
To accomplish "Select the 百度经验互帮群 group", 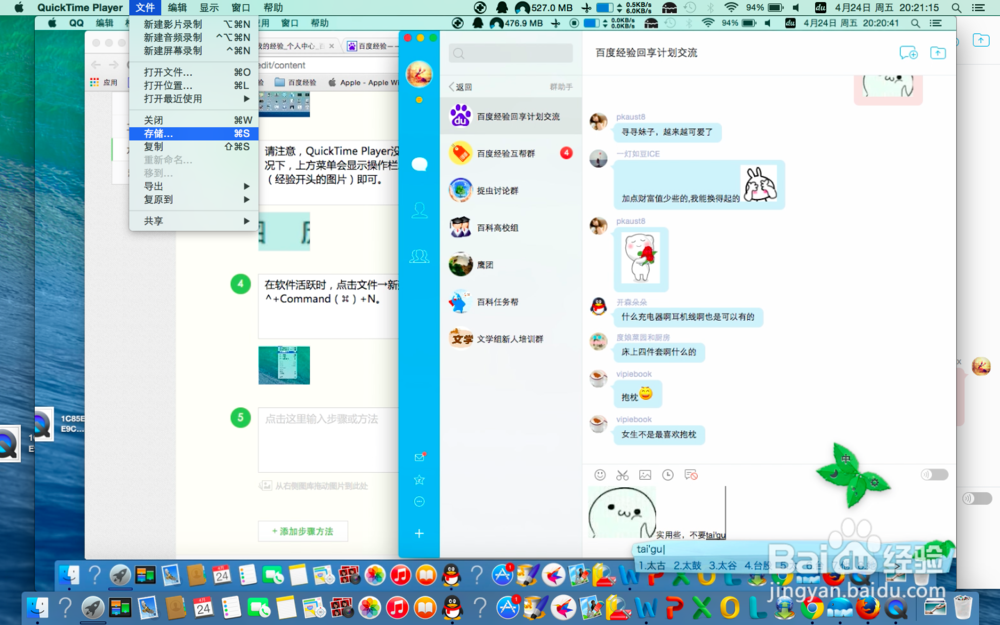I will [x=511, y=154].
